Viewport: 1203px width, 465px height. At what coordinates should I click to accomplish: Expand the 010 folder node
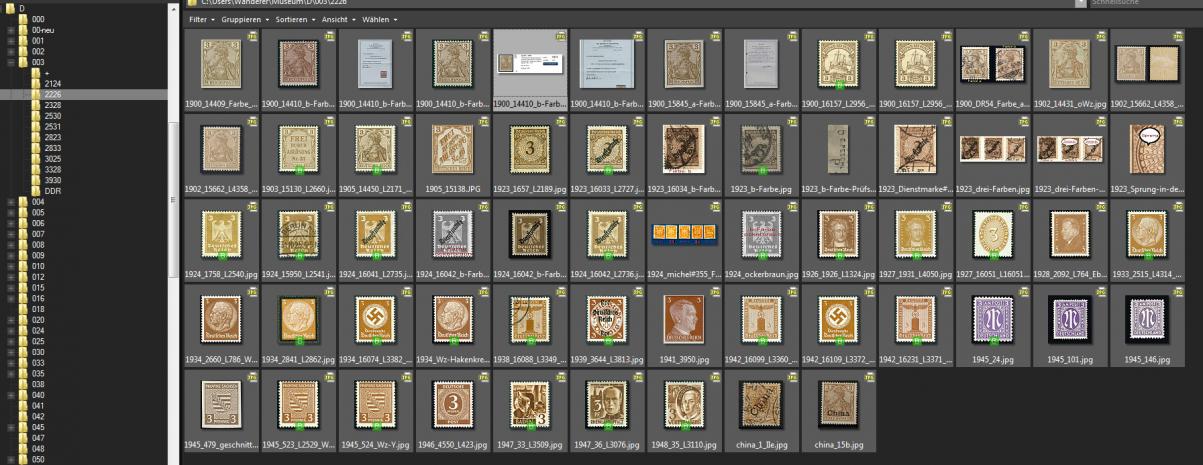click(11, 266)
